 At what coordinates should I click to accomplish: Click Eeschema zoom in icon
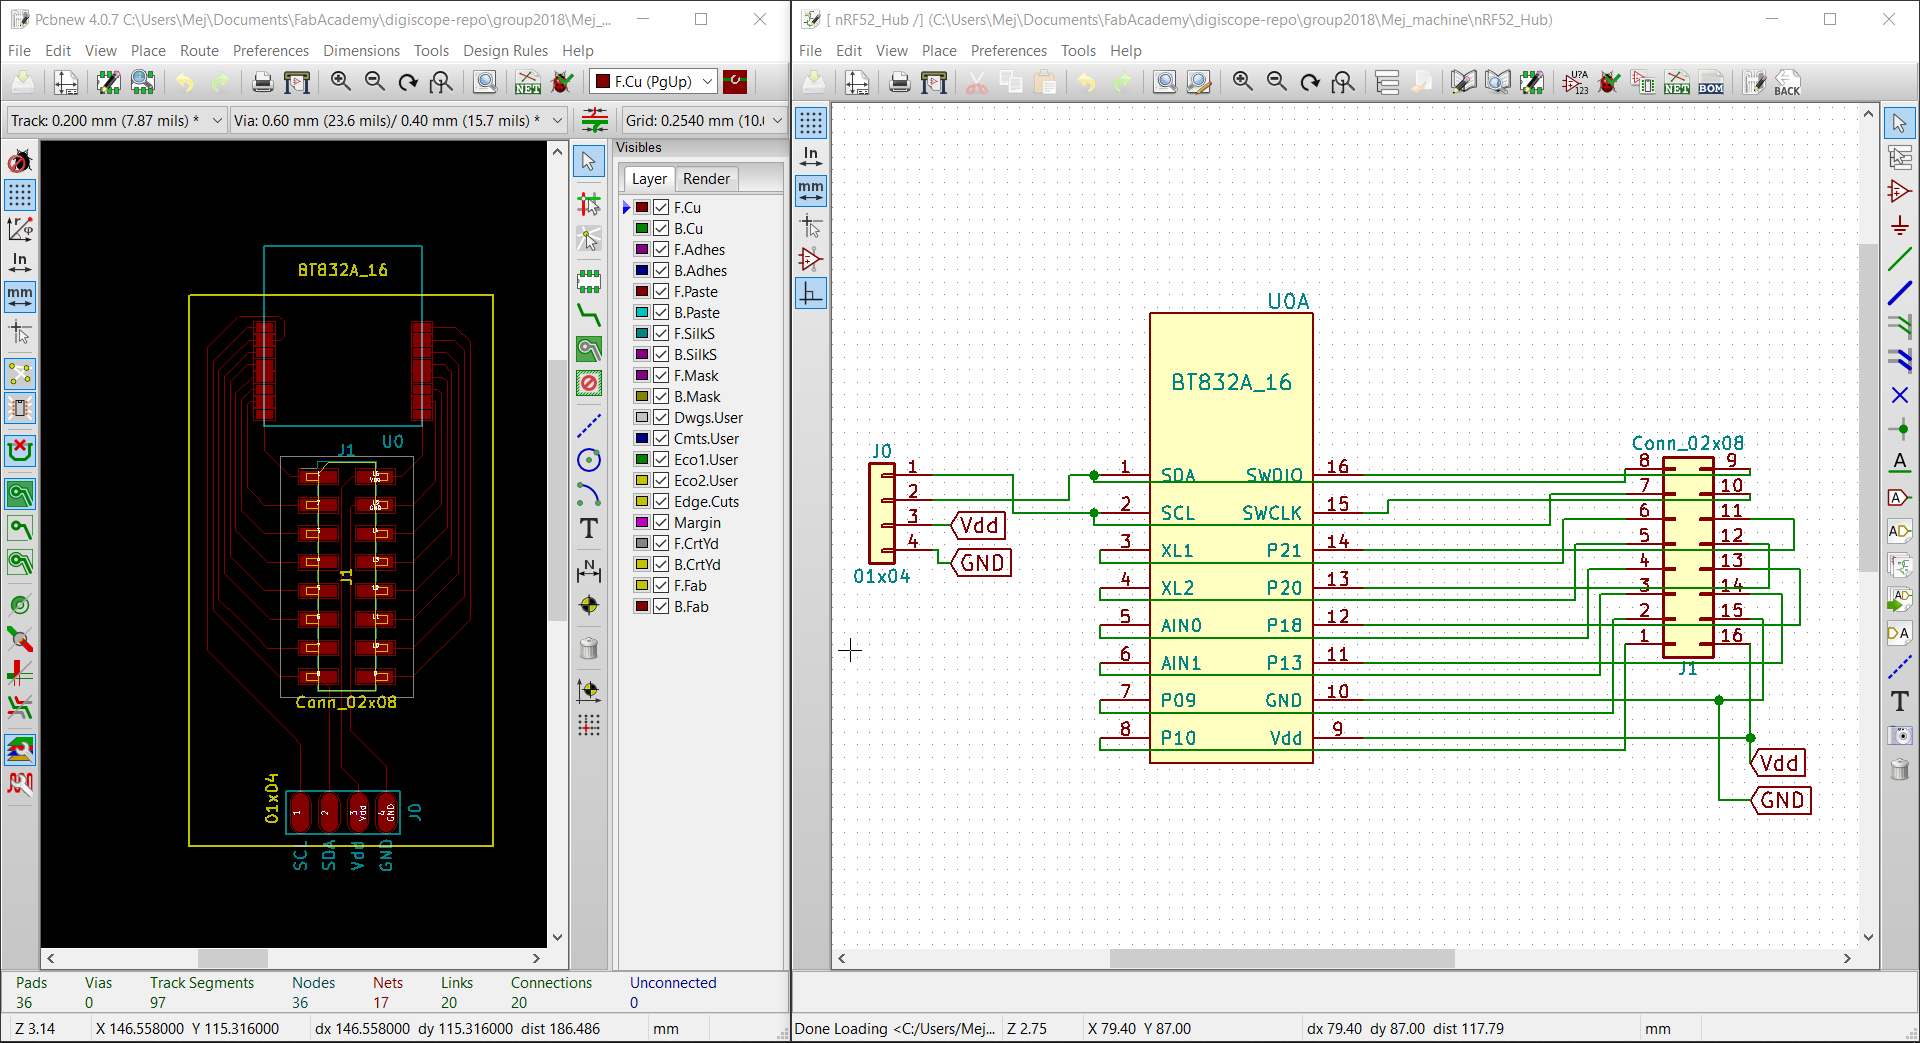tap(1242, 82)
